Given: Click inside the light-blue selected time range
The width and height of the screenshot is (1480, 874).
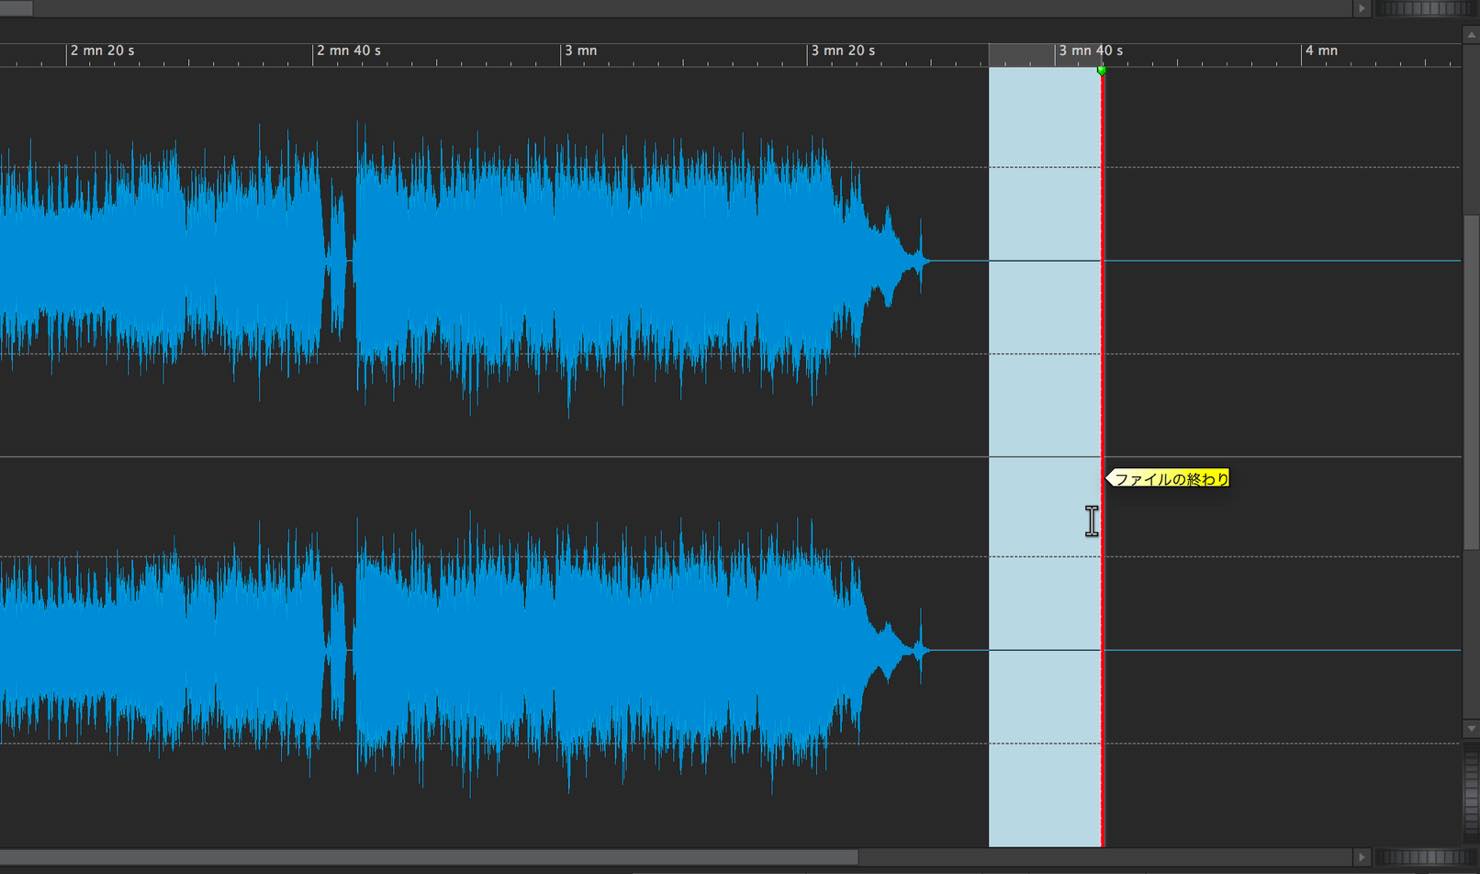Looking at the screenshot, I should pos(1044,457).
